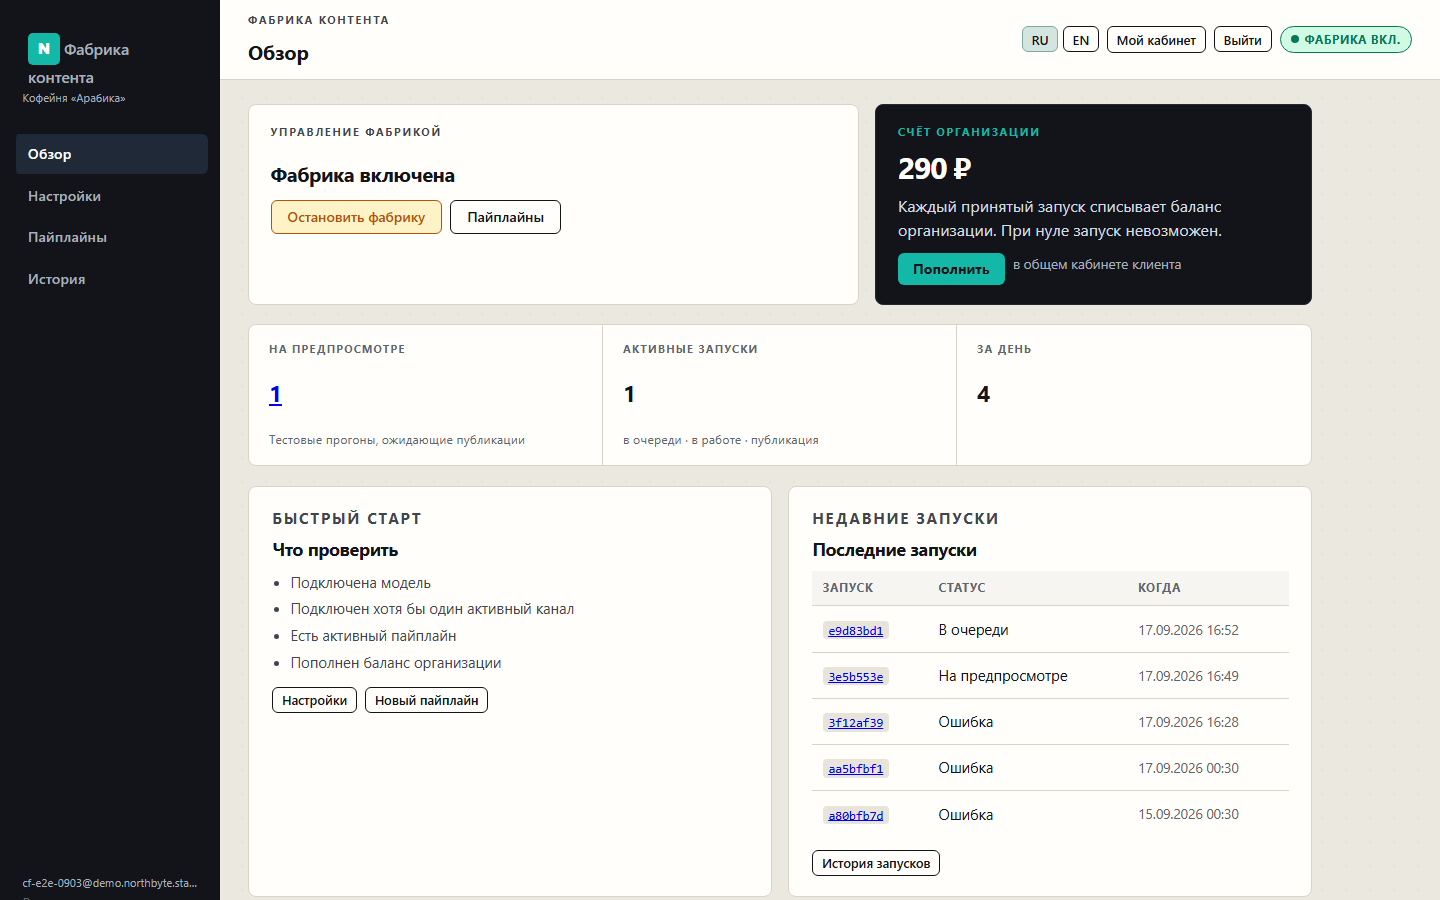Click the Есть активный пайплайн item
This screenshot has width=1440, height=900.
[373, 636]
